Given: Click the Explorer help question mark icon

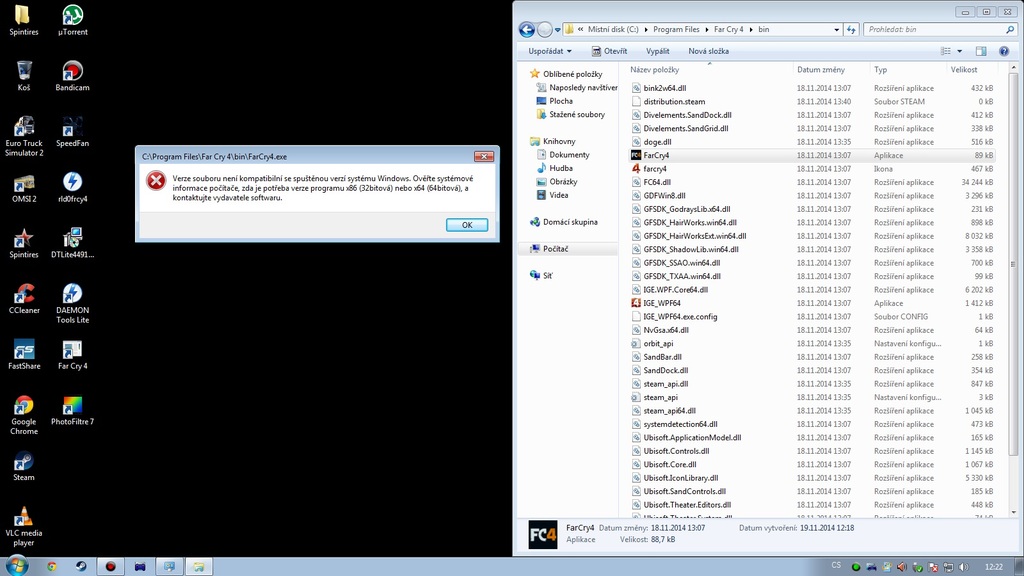Looking at the screenshot, I should pyautogui.click(x=1002, y=51).
